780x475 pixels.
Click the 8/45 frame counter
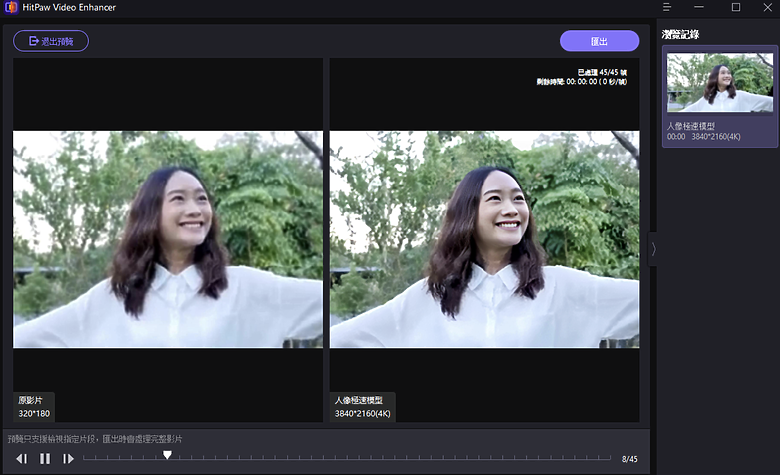629,459
